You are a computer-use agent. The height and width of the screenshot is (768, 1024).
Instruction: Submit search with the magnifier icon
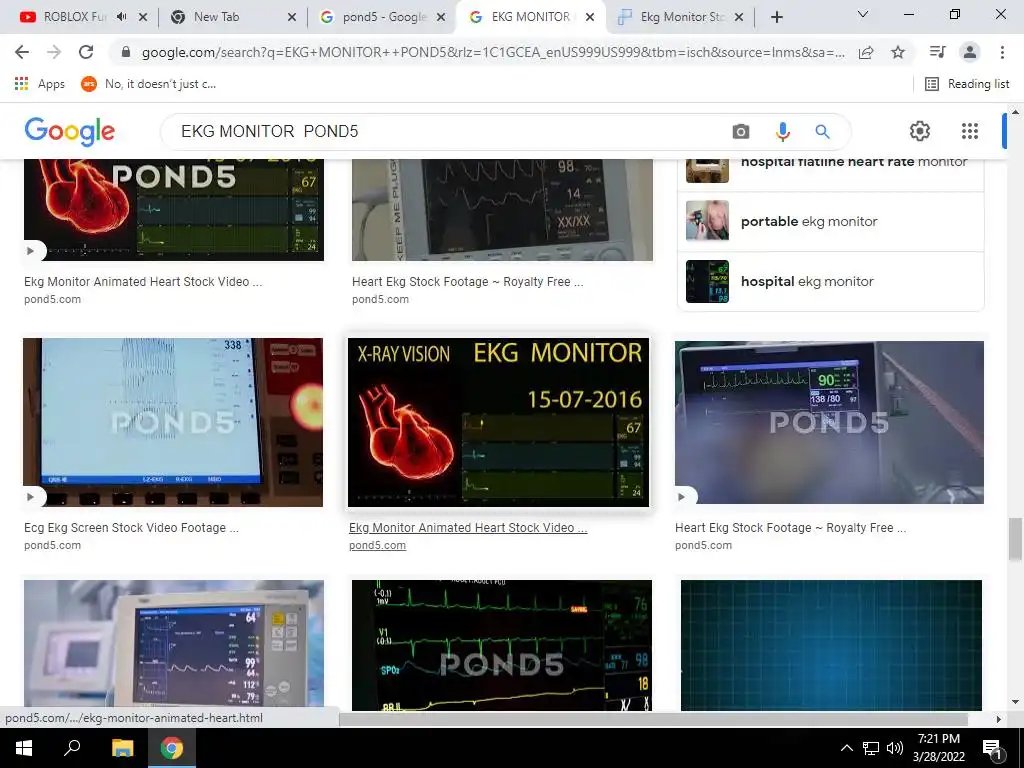[x=822, y=131]
